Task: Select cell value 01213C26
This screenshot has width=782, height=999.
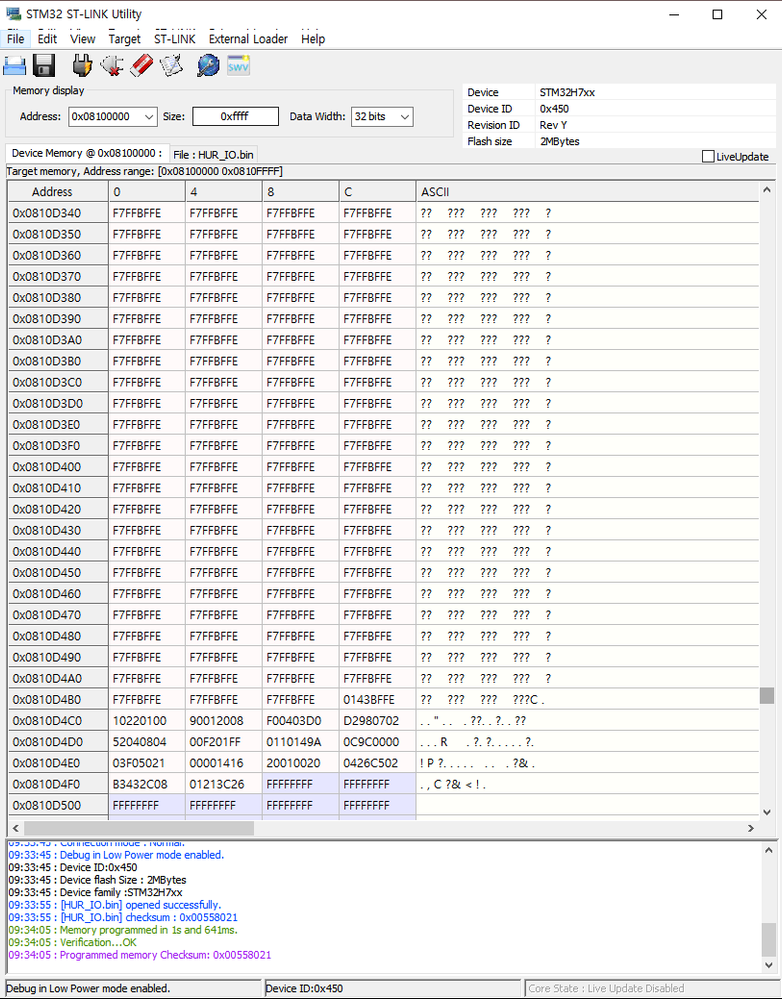Action: 224,784
